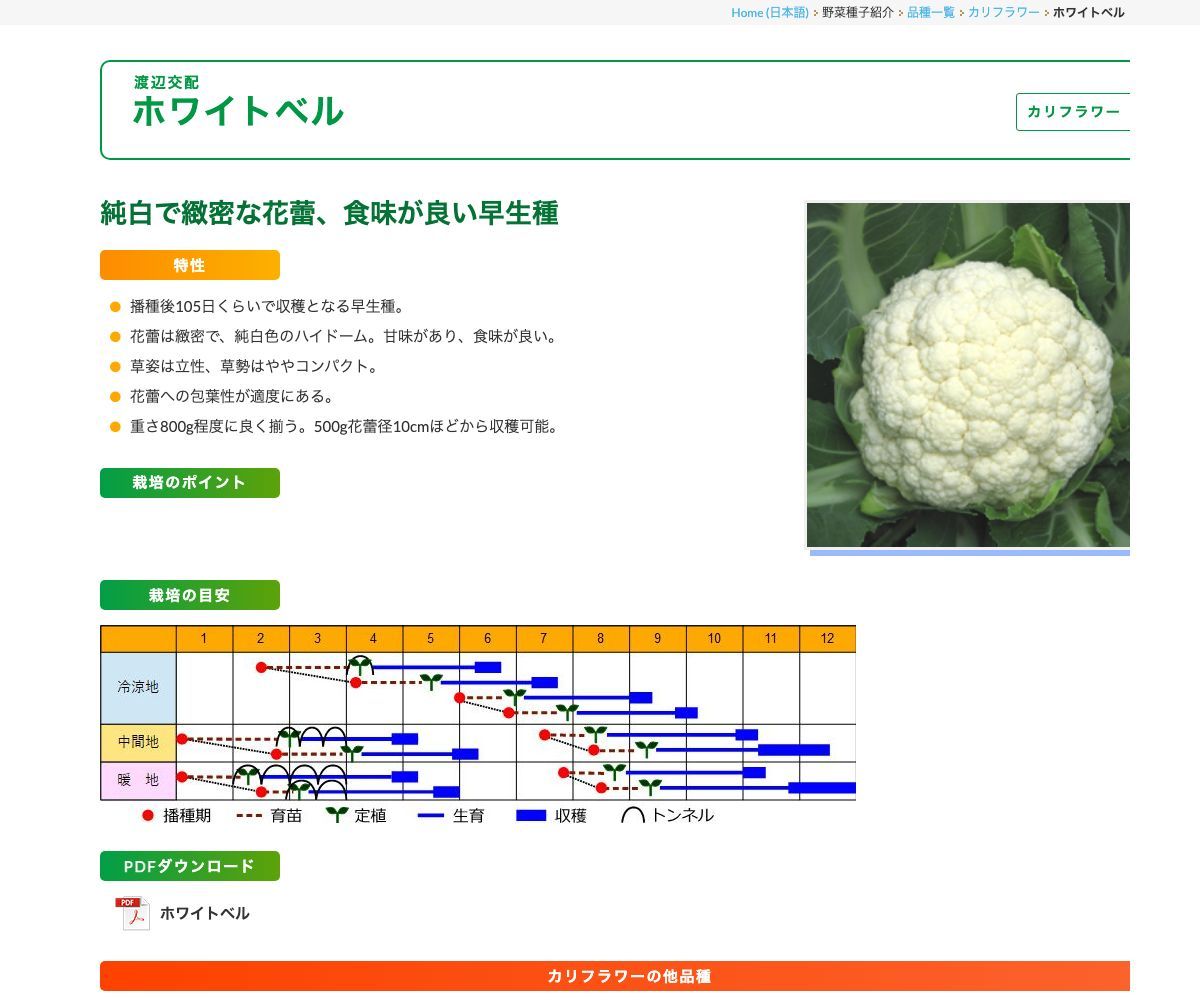The height and width of the screenshot is (1000, 1200).
Task: Open the ホワイトベル PDF link
Action: (x=204, y=913)
